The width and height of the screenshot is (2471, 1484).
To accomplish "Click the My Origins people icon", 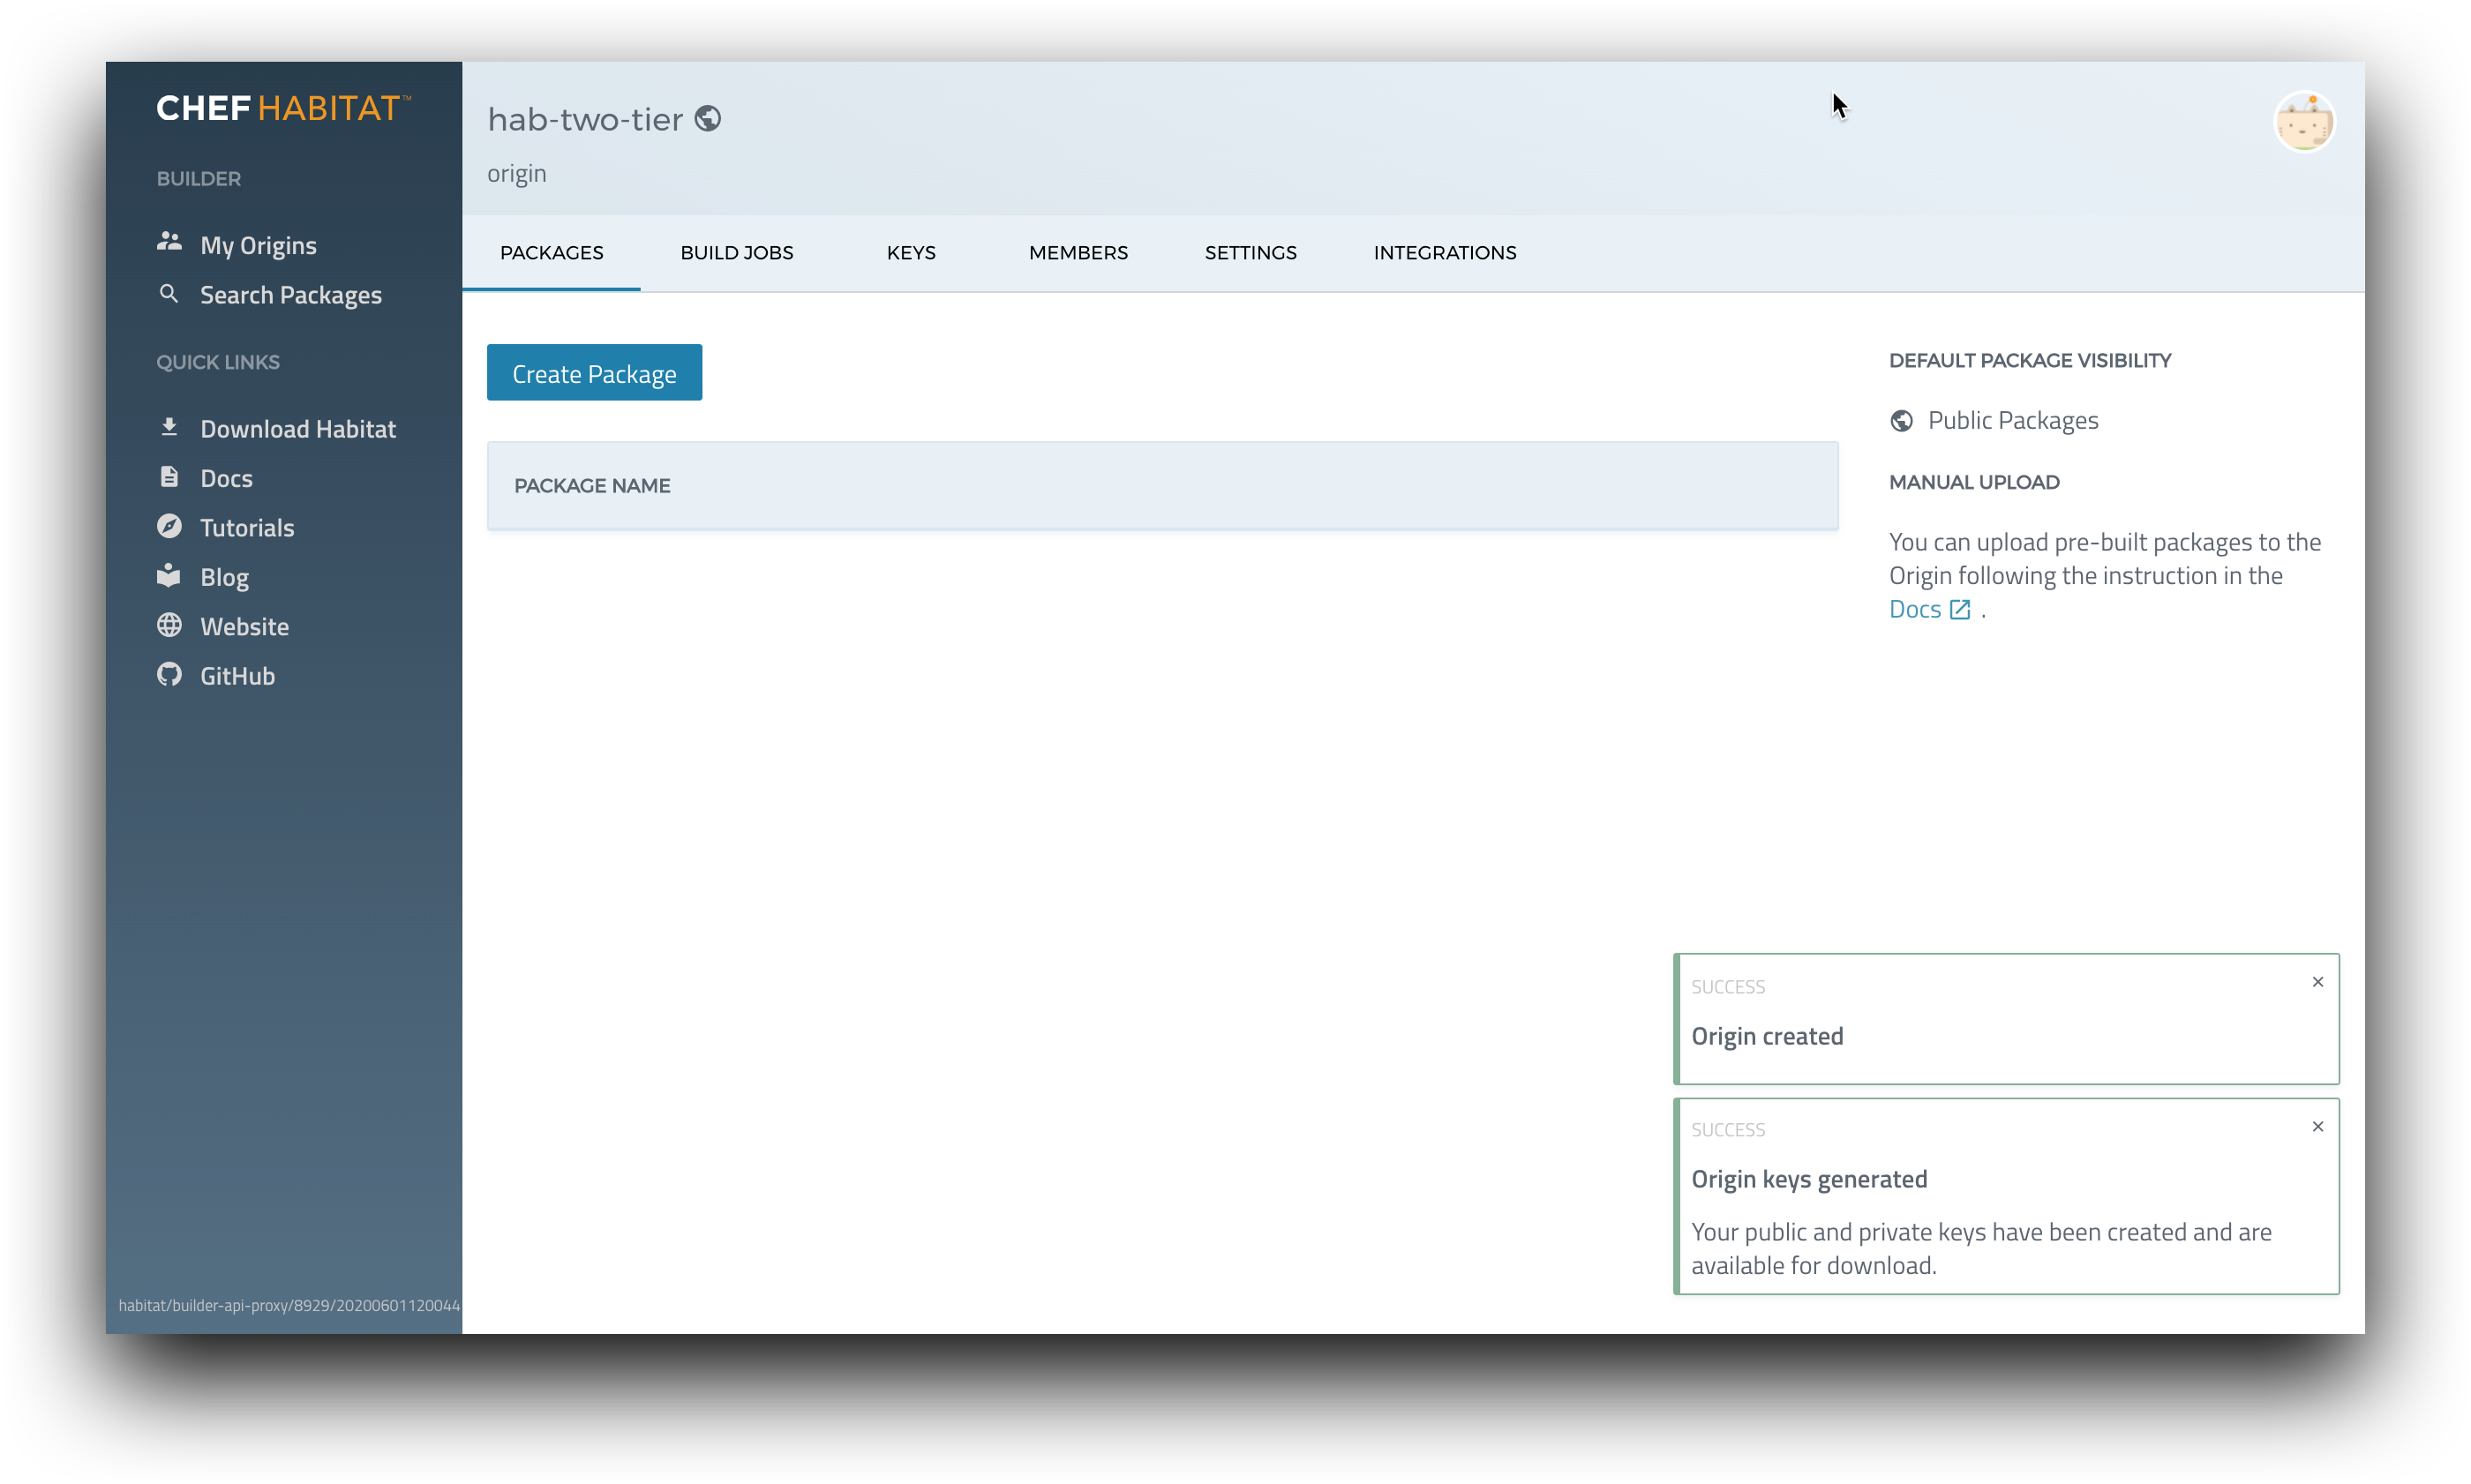I will tap(169, 243).
